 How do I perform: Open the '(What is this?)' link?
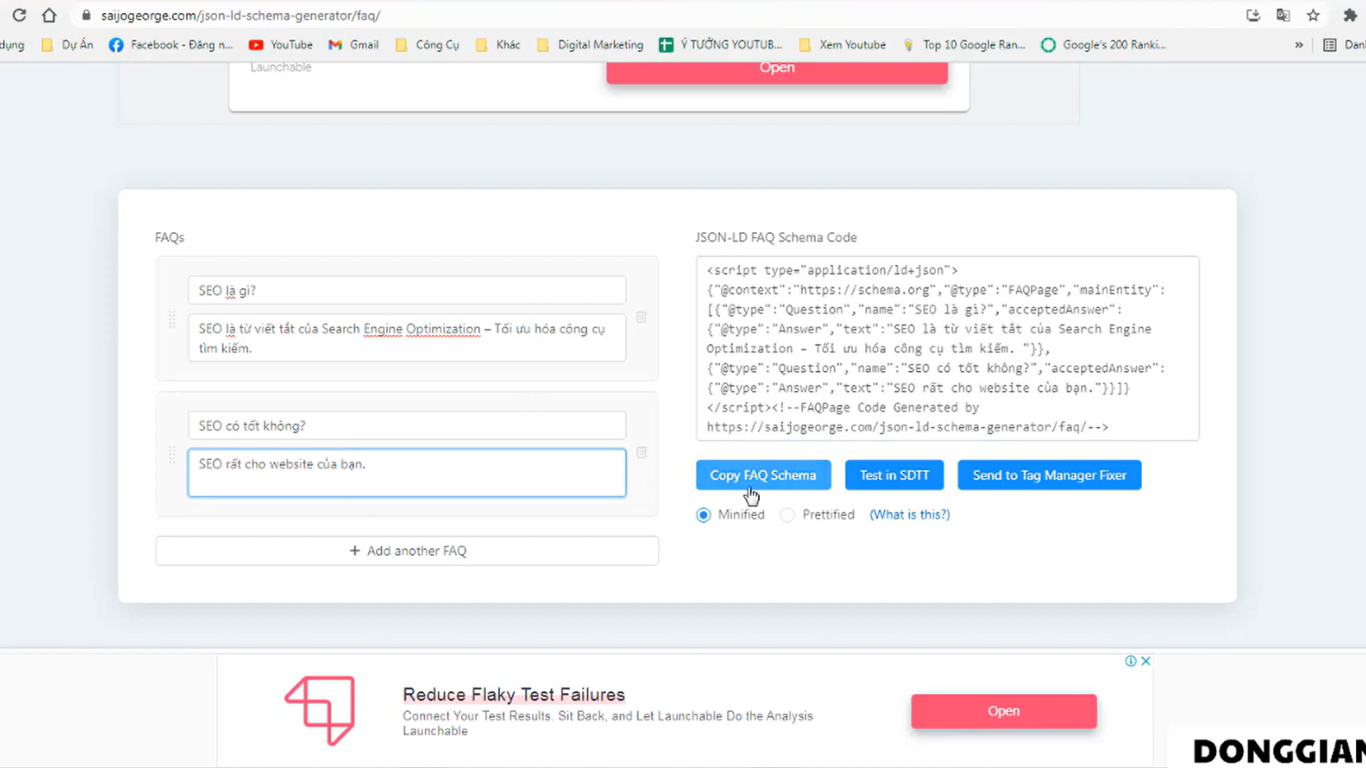[x=909, y=515]
